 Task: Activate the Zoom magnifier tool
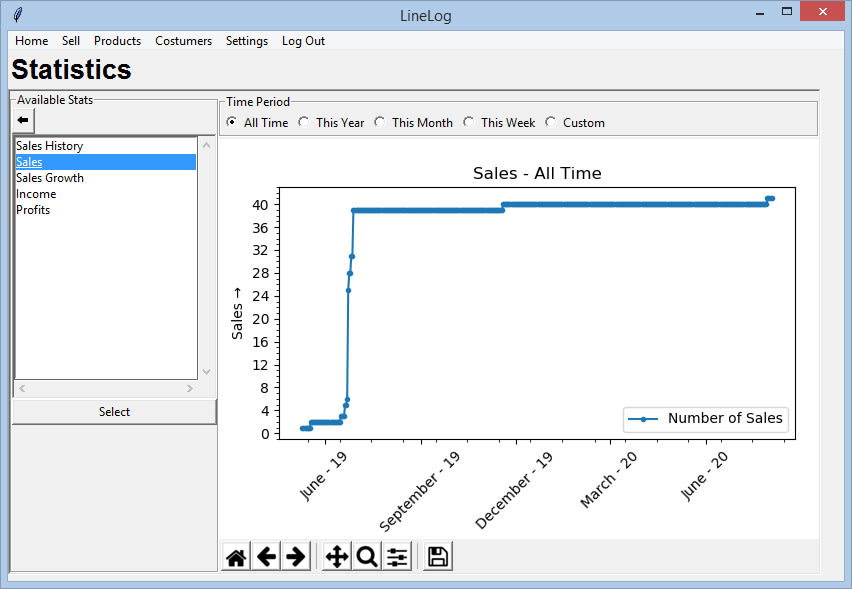[367, 557]
